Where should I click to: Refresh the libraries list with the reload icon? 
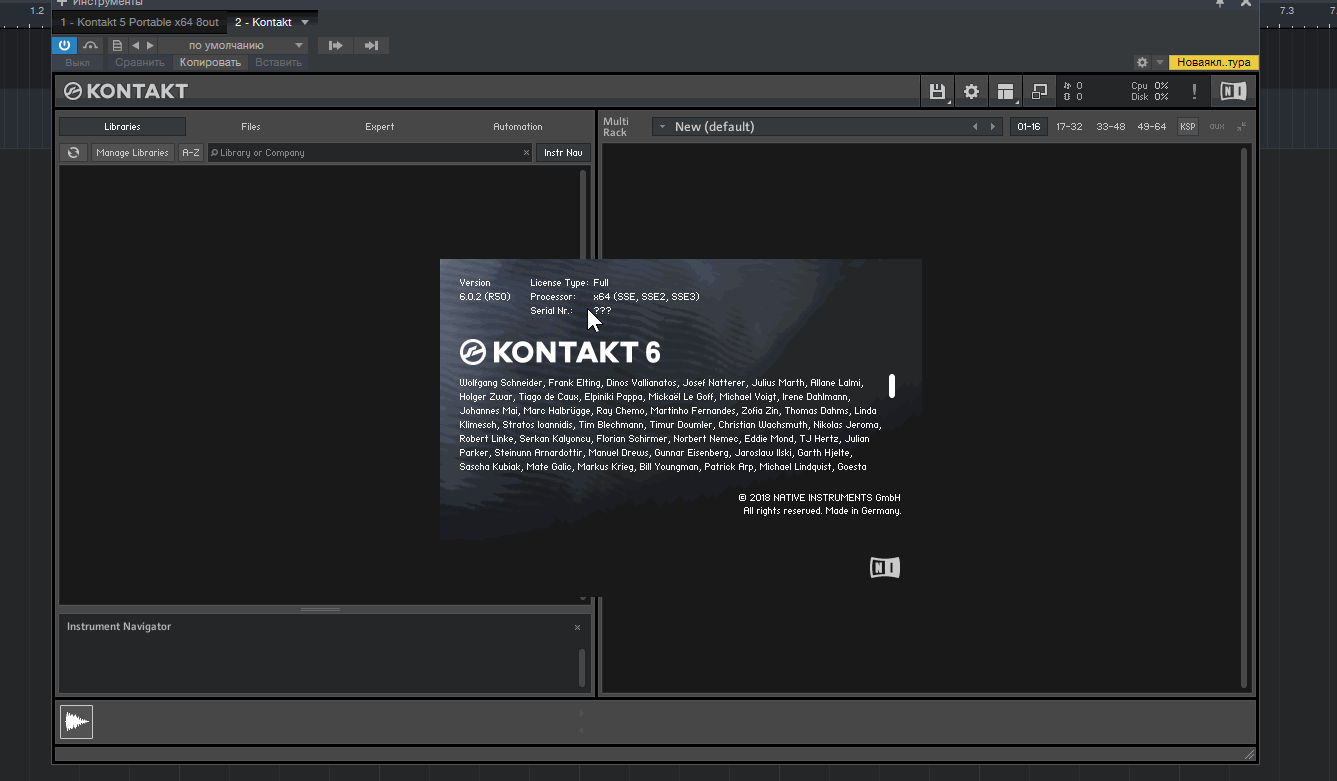pos(73,153)
